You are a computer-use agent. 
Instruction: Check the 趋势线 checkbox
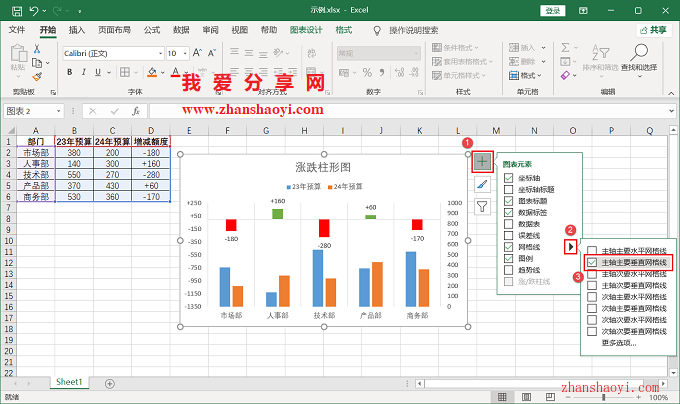click(x=509, y=270)
